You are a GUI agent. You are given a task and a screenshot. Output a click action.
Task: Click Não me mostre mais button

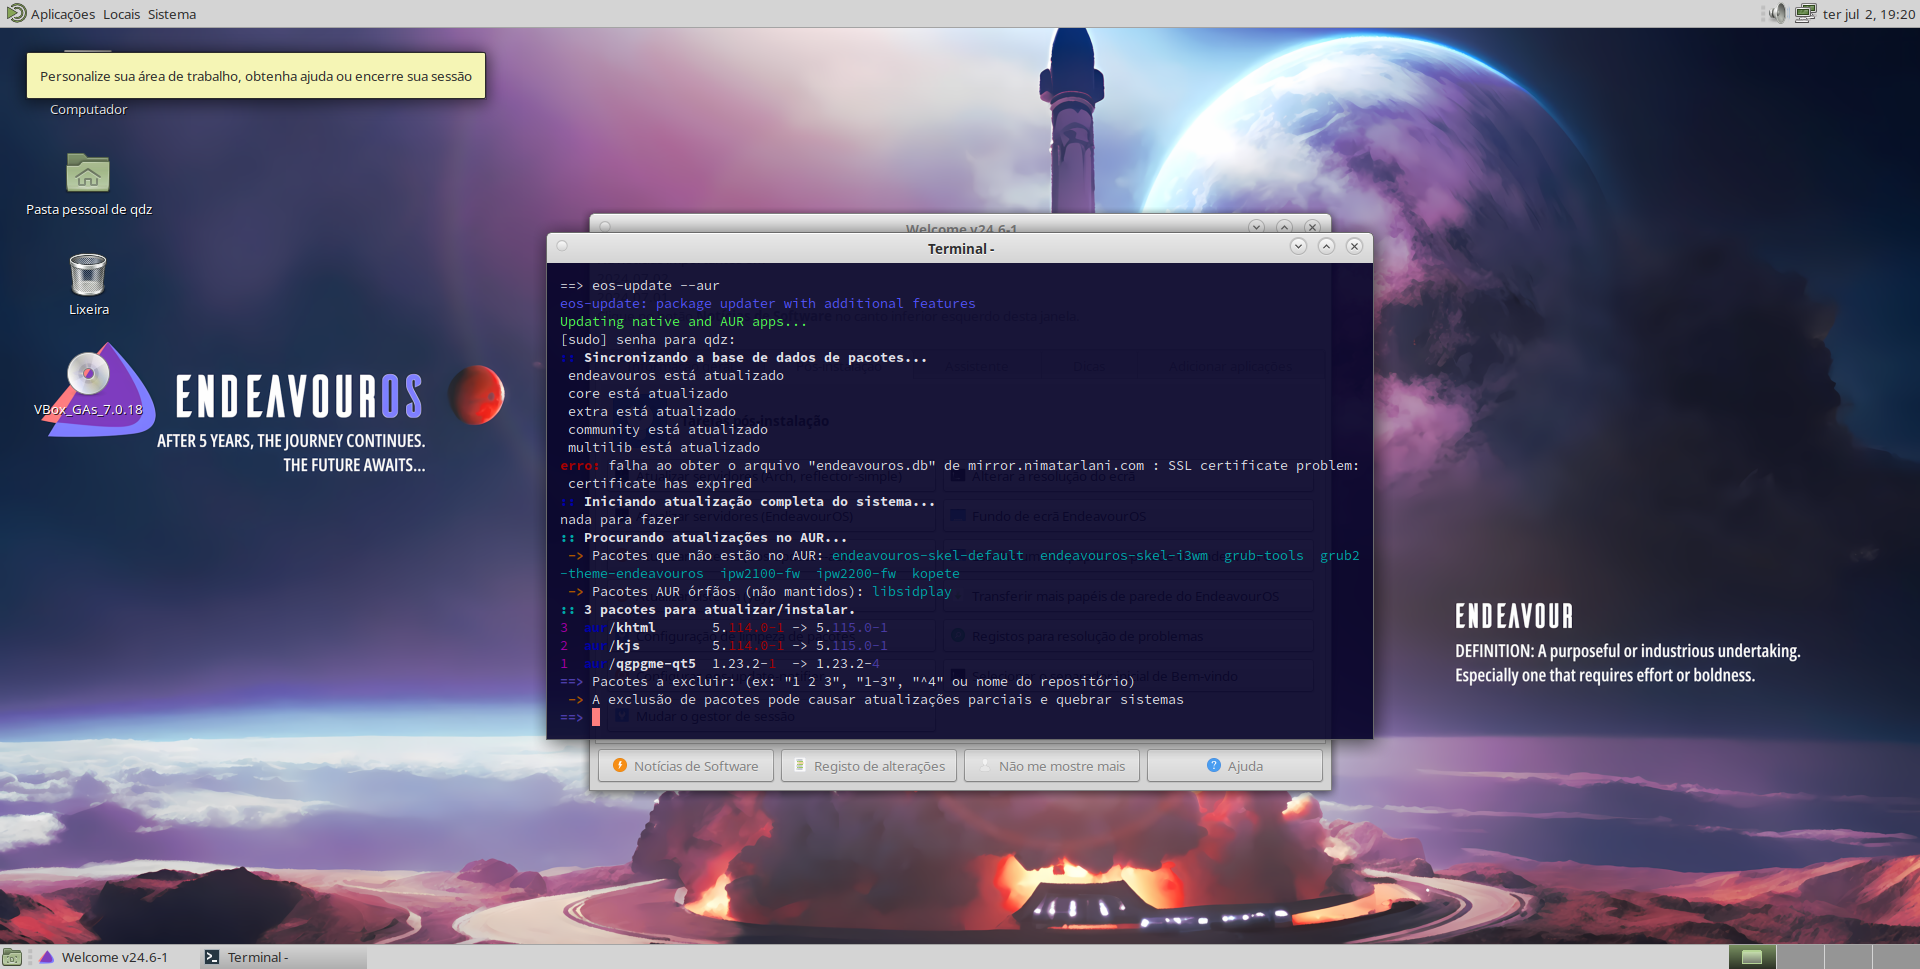(x=1052, y=766)
